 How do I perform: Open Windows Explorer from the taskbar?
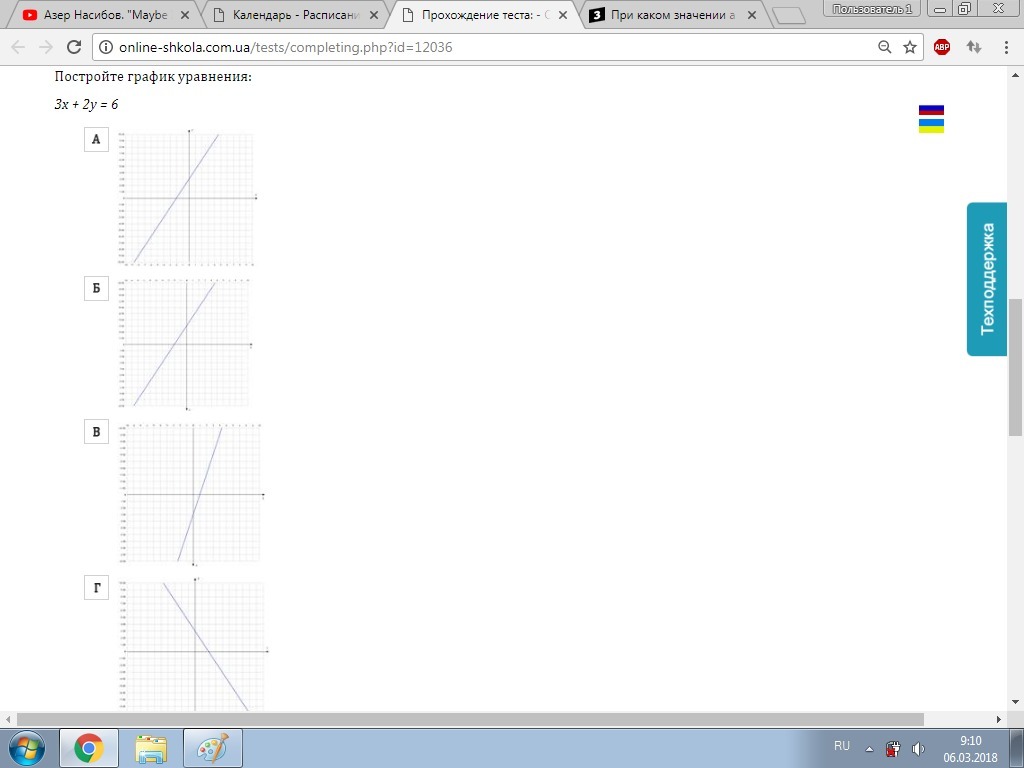pyautogui.click(x=151, y=748)
